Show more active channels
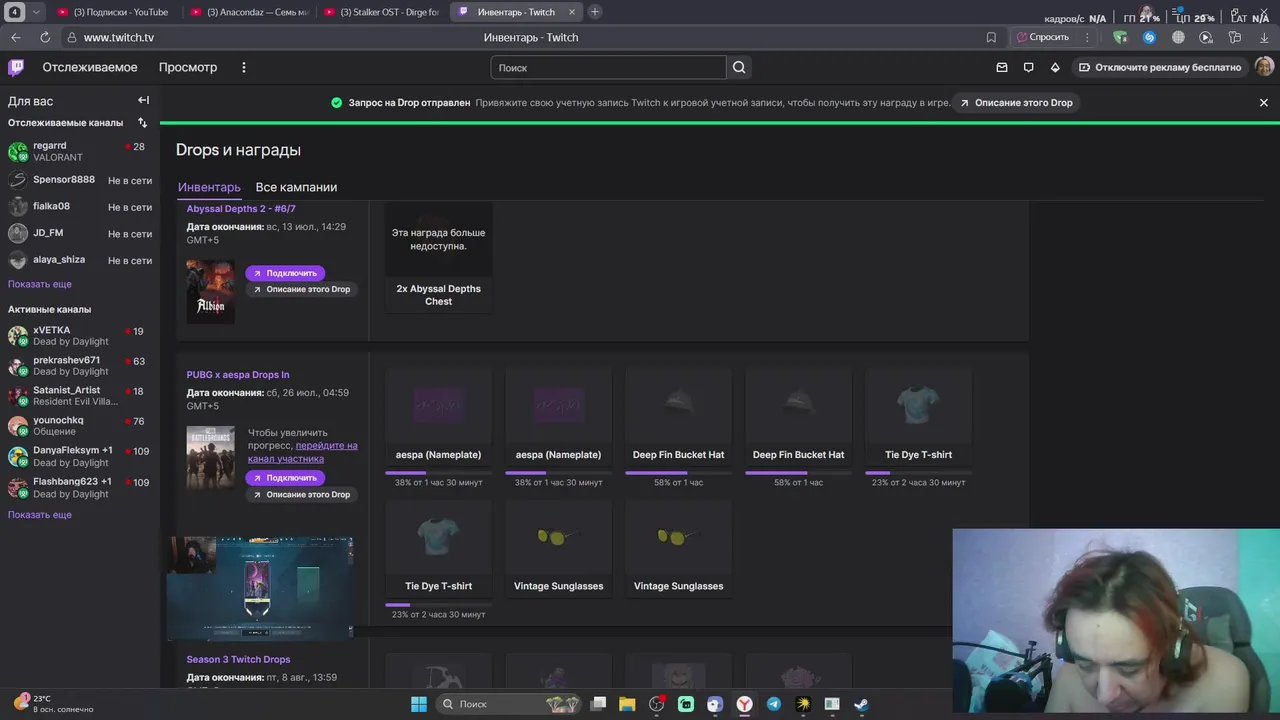 tap(40, 515)
